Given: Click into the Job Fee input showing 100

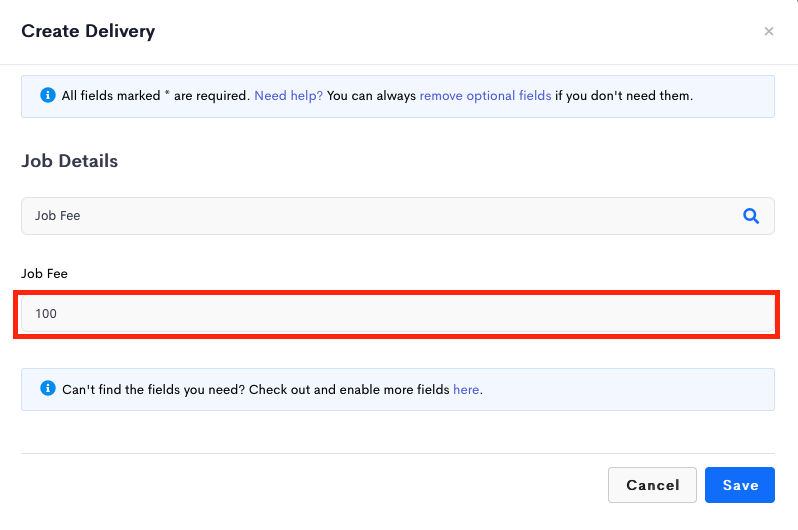Looking at the screenshot, I should pos(397,314).
